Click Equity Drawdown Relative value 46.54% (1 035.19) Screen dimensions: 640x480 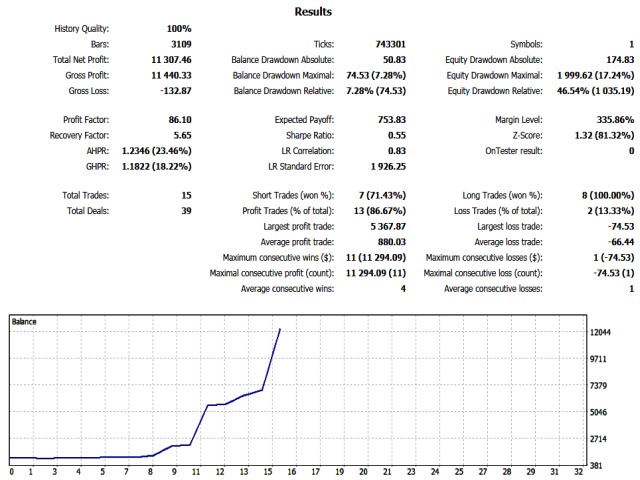pyautogui.click(x=596, y=91)
